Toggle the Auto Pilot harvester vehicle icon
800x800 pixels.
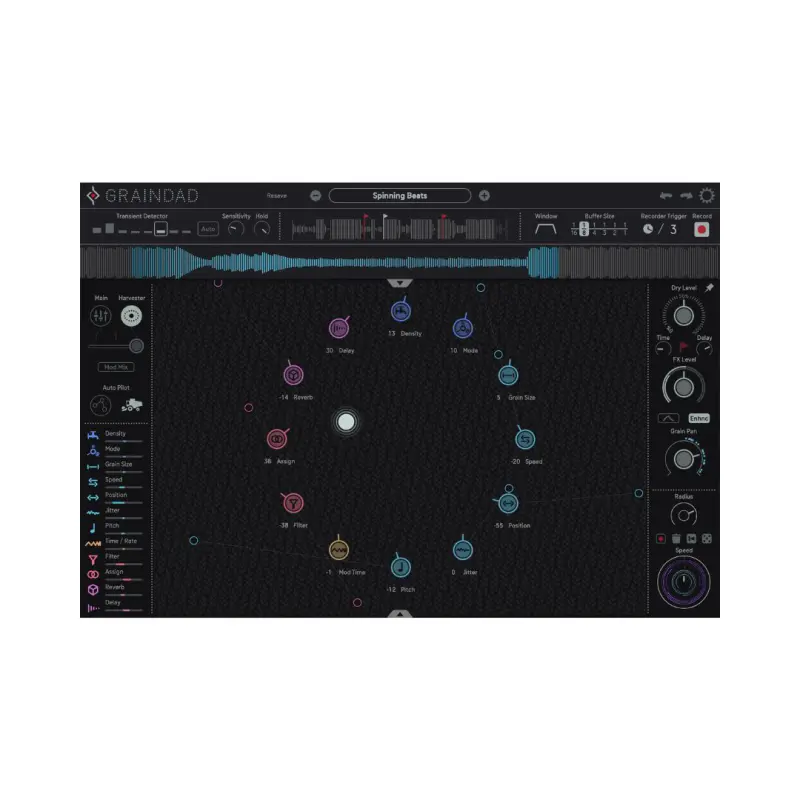(x=132, y=405)
